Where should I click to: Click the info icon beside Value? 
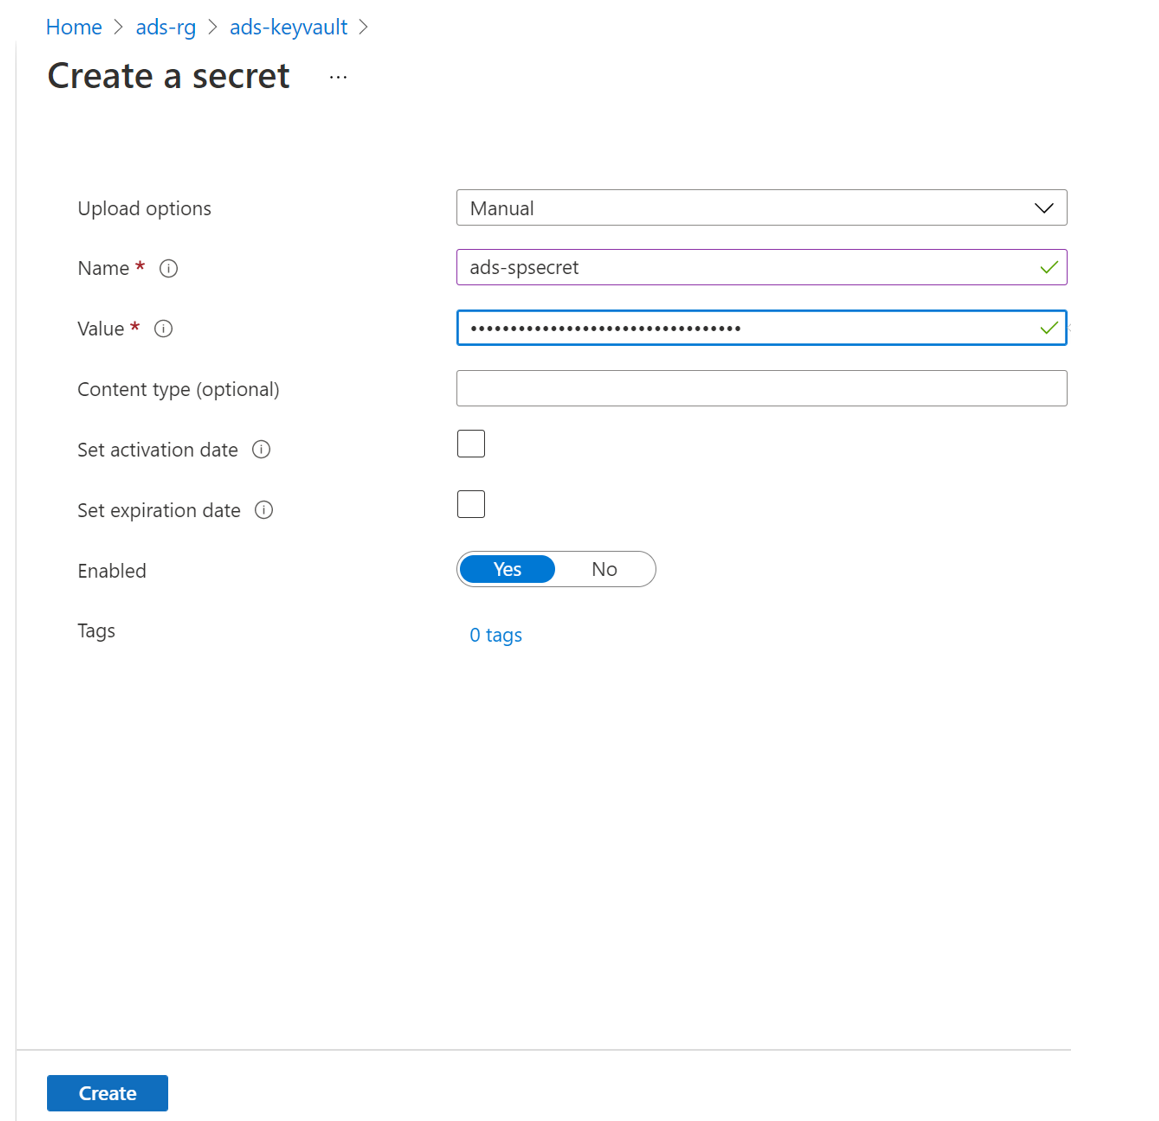click(164, 329)
